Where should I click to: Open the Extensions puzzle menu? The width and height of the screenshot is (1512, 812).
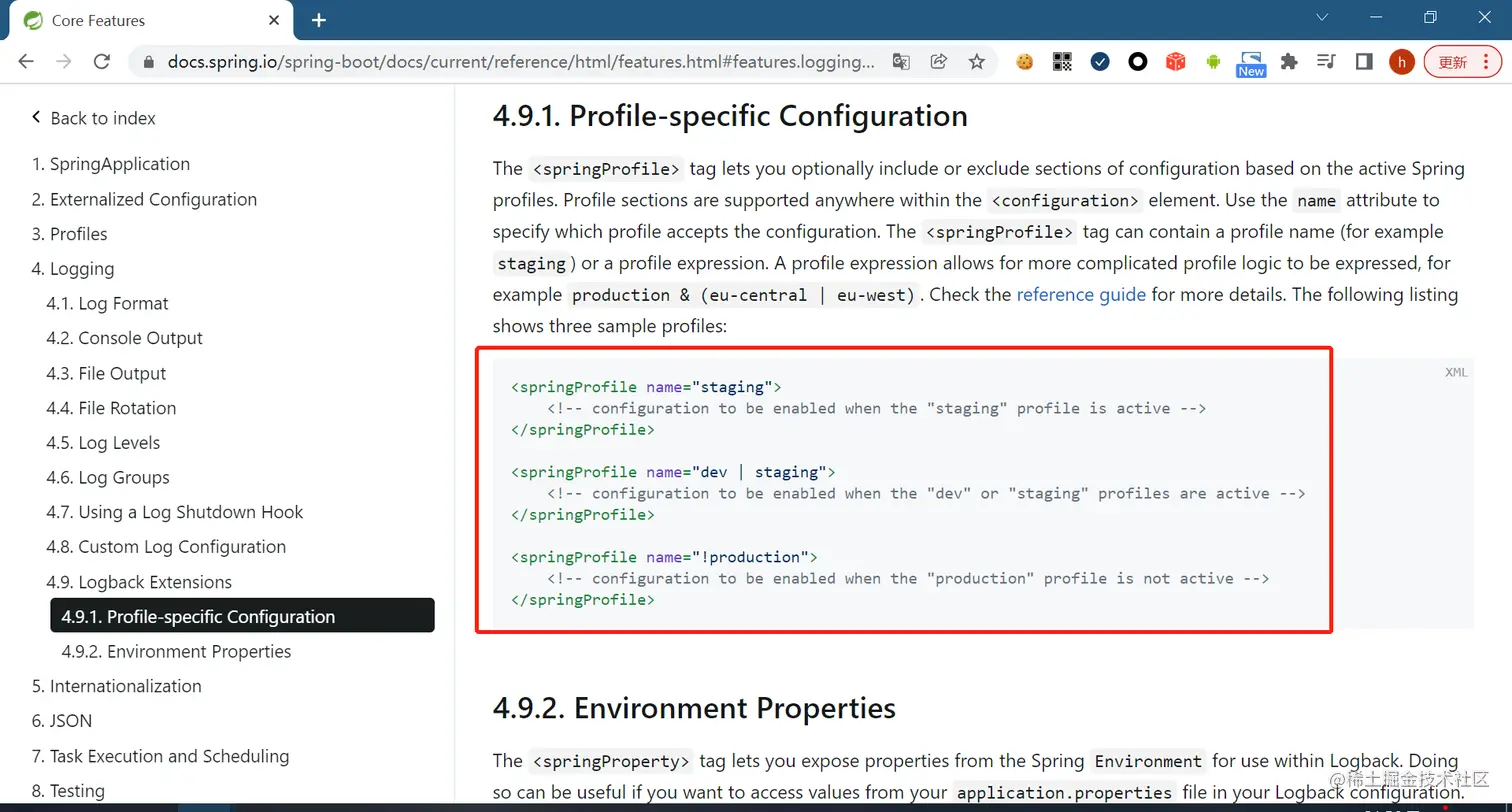tap(1289, 62)
